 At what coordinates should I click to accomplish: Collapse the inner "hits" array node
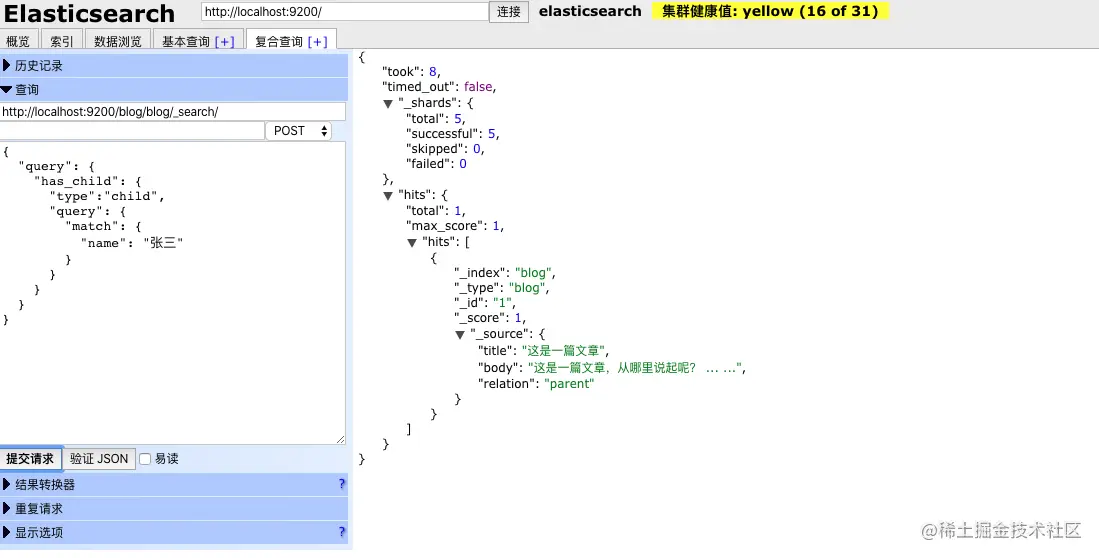(x=412, y=243)
